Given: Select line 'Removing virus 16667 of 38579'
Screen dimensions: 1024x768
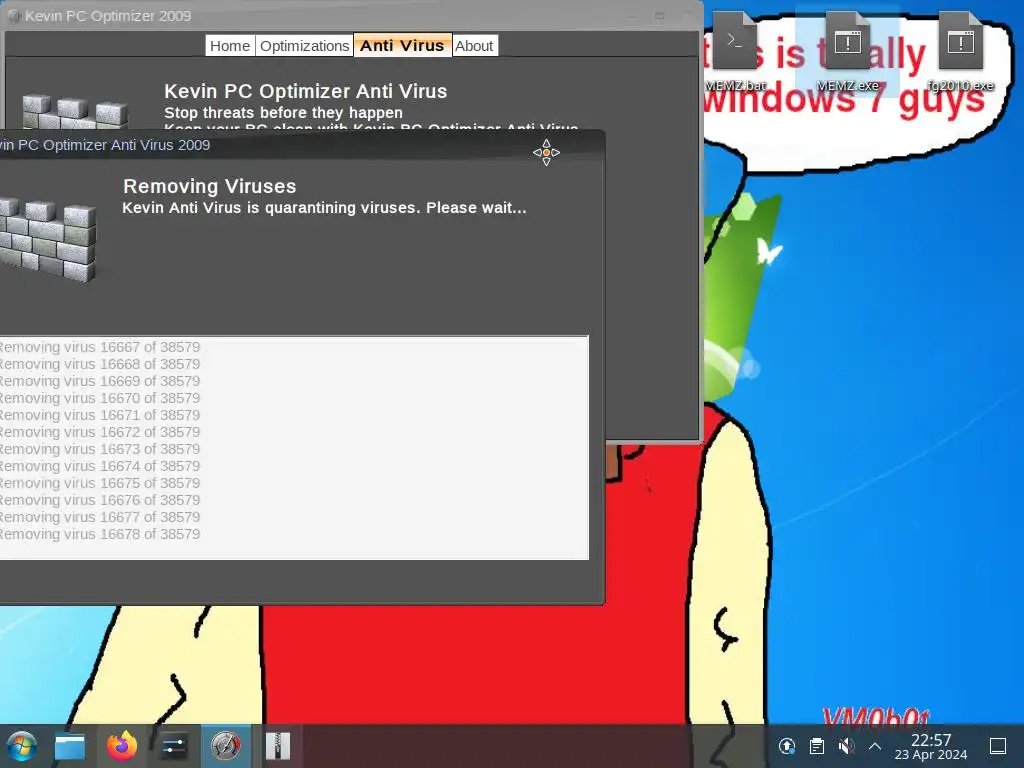Looking at the screenshot, I should click(x=99, y=347).
